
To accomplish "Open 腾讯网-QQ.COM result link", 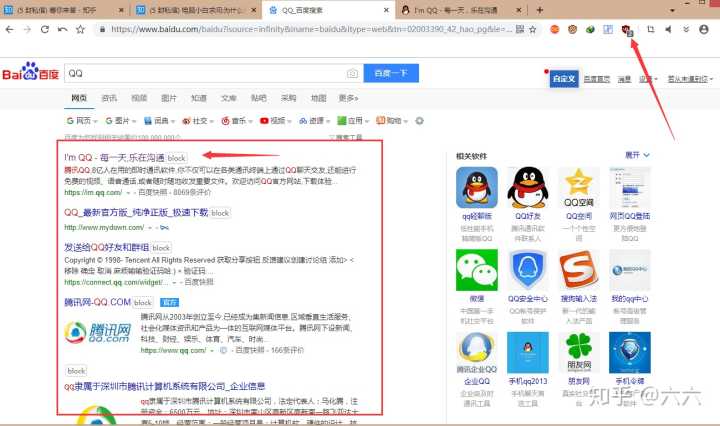I will point(97,302).
